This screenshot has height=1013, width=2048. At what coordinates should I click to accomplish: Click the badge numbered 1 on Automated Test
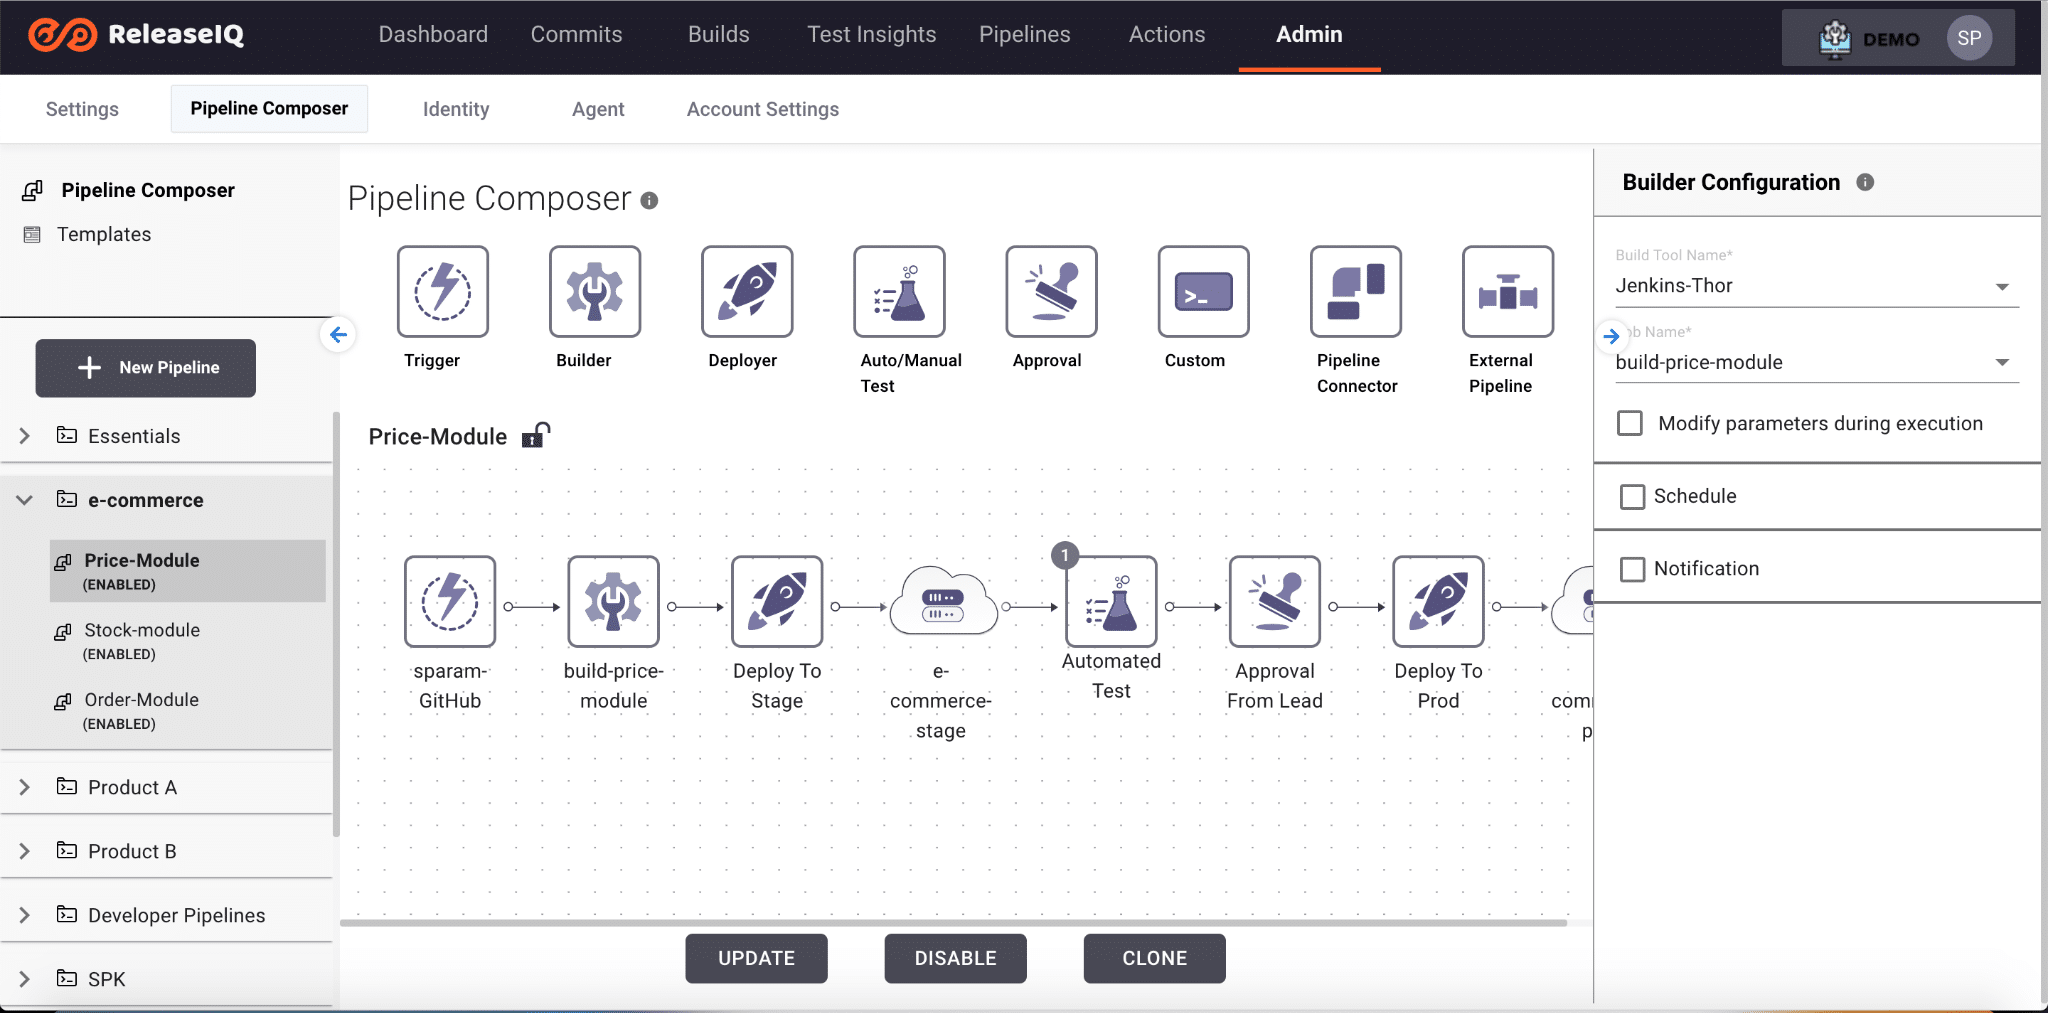point(1065,555)
